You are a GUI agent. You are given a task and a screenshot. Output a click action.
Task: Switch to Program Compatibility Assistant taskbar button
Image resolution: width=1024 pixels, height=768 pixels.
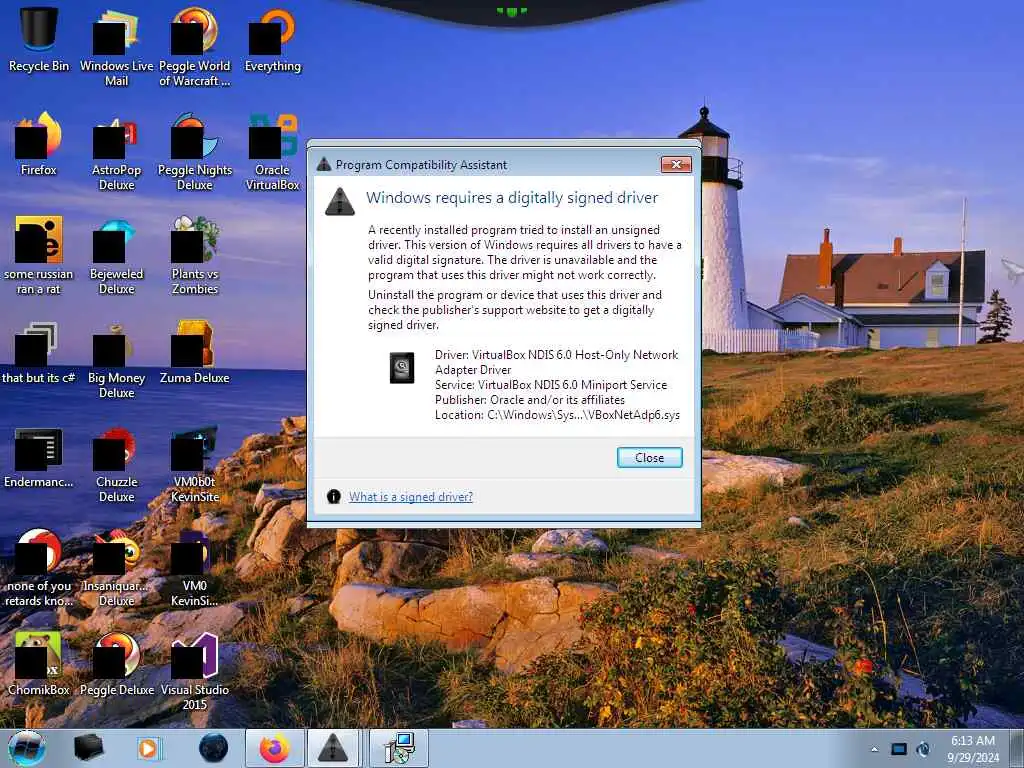click(x=333, y=748)
